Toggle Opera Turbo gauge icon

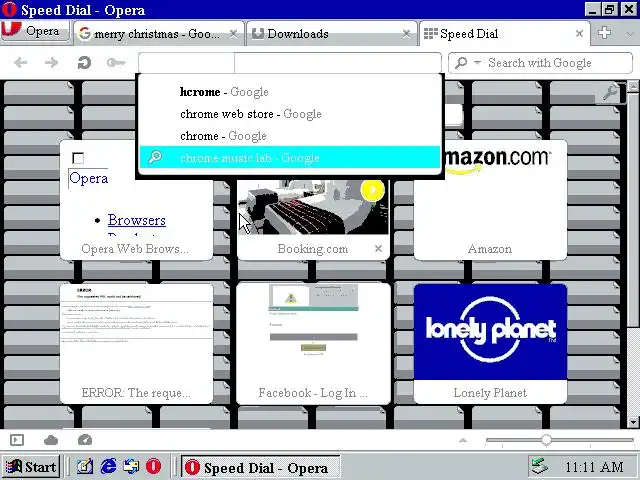pos(85,440)
